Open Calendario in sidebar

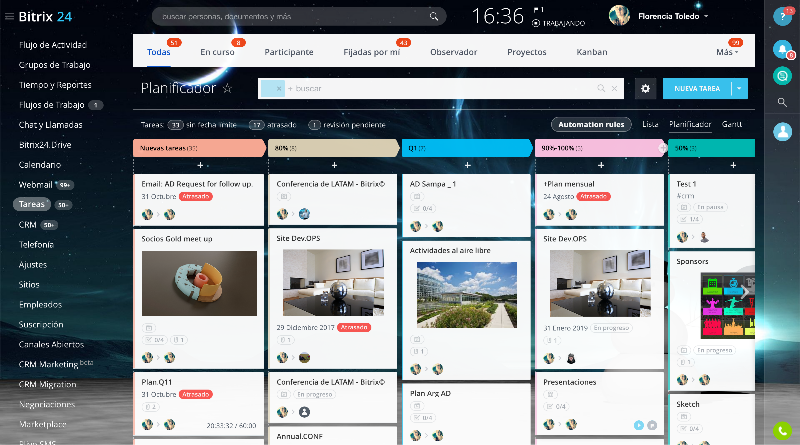40,165
